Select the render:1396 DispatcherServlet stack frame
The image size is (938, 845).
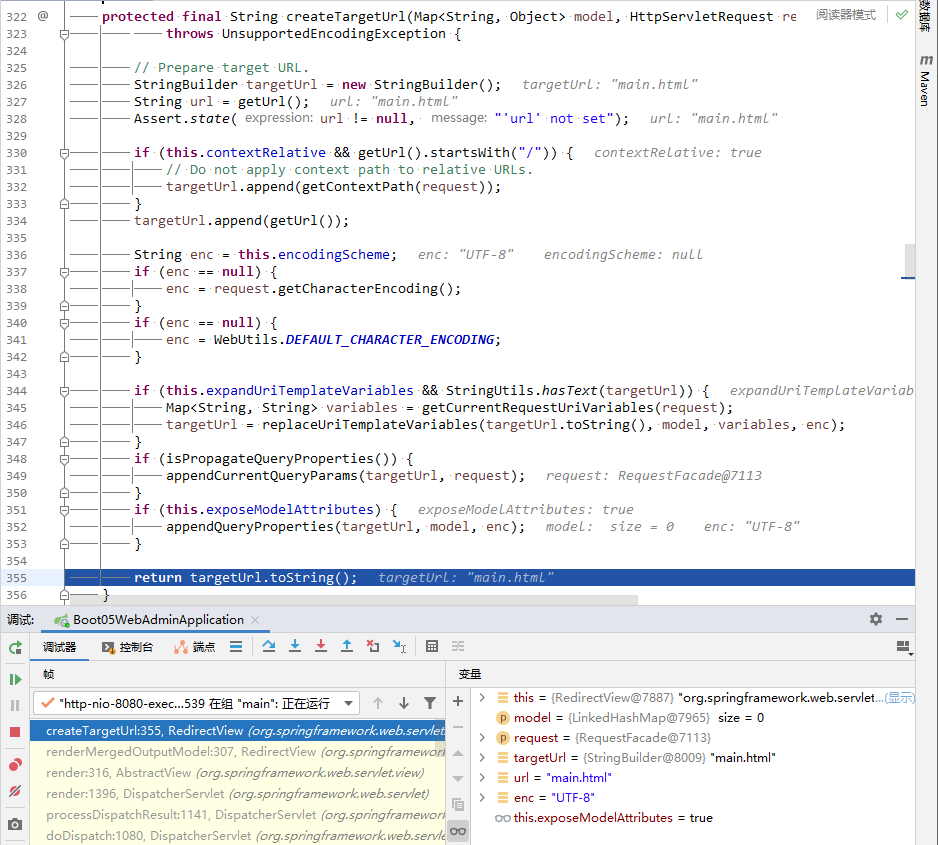point(237,794)
